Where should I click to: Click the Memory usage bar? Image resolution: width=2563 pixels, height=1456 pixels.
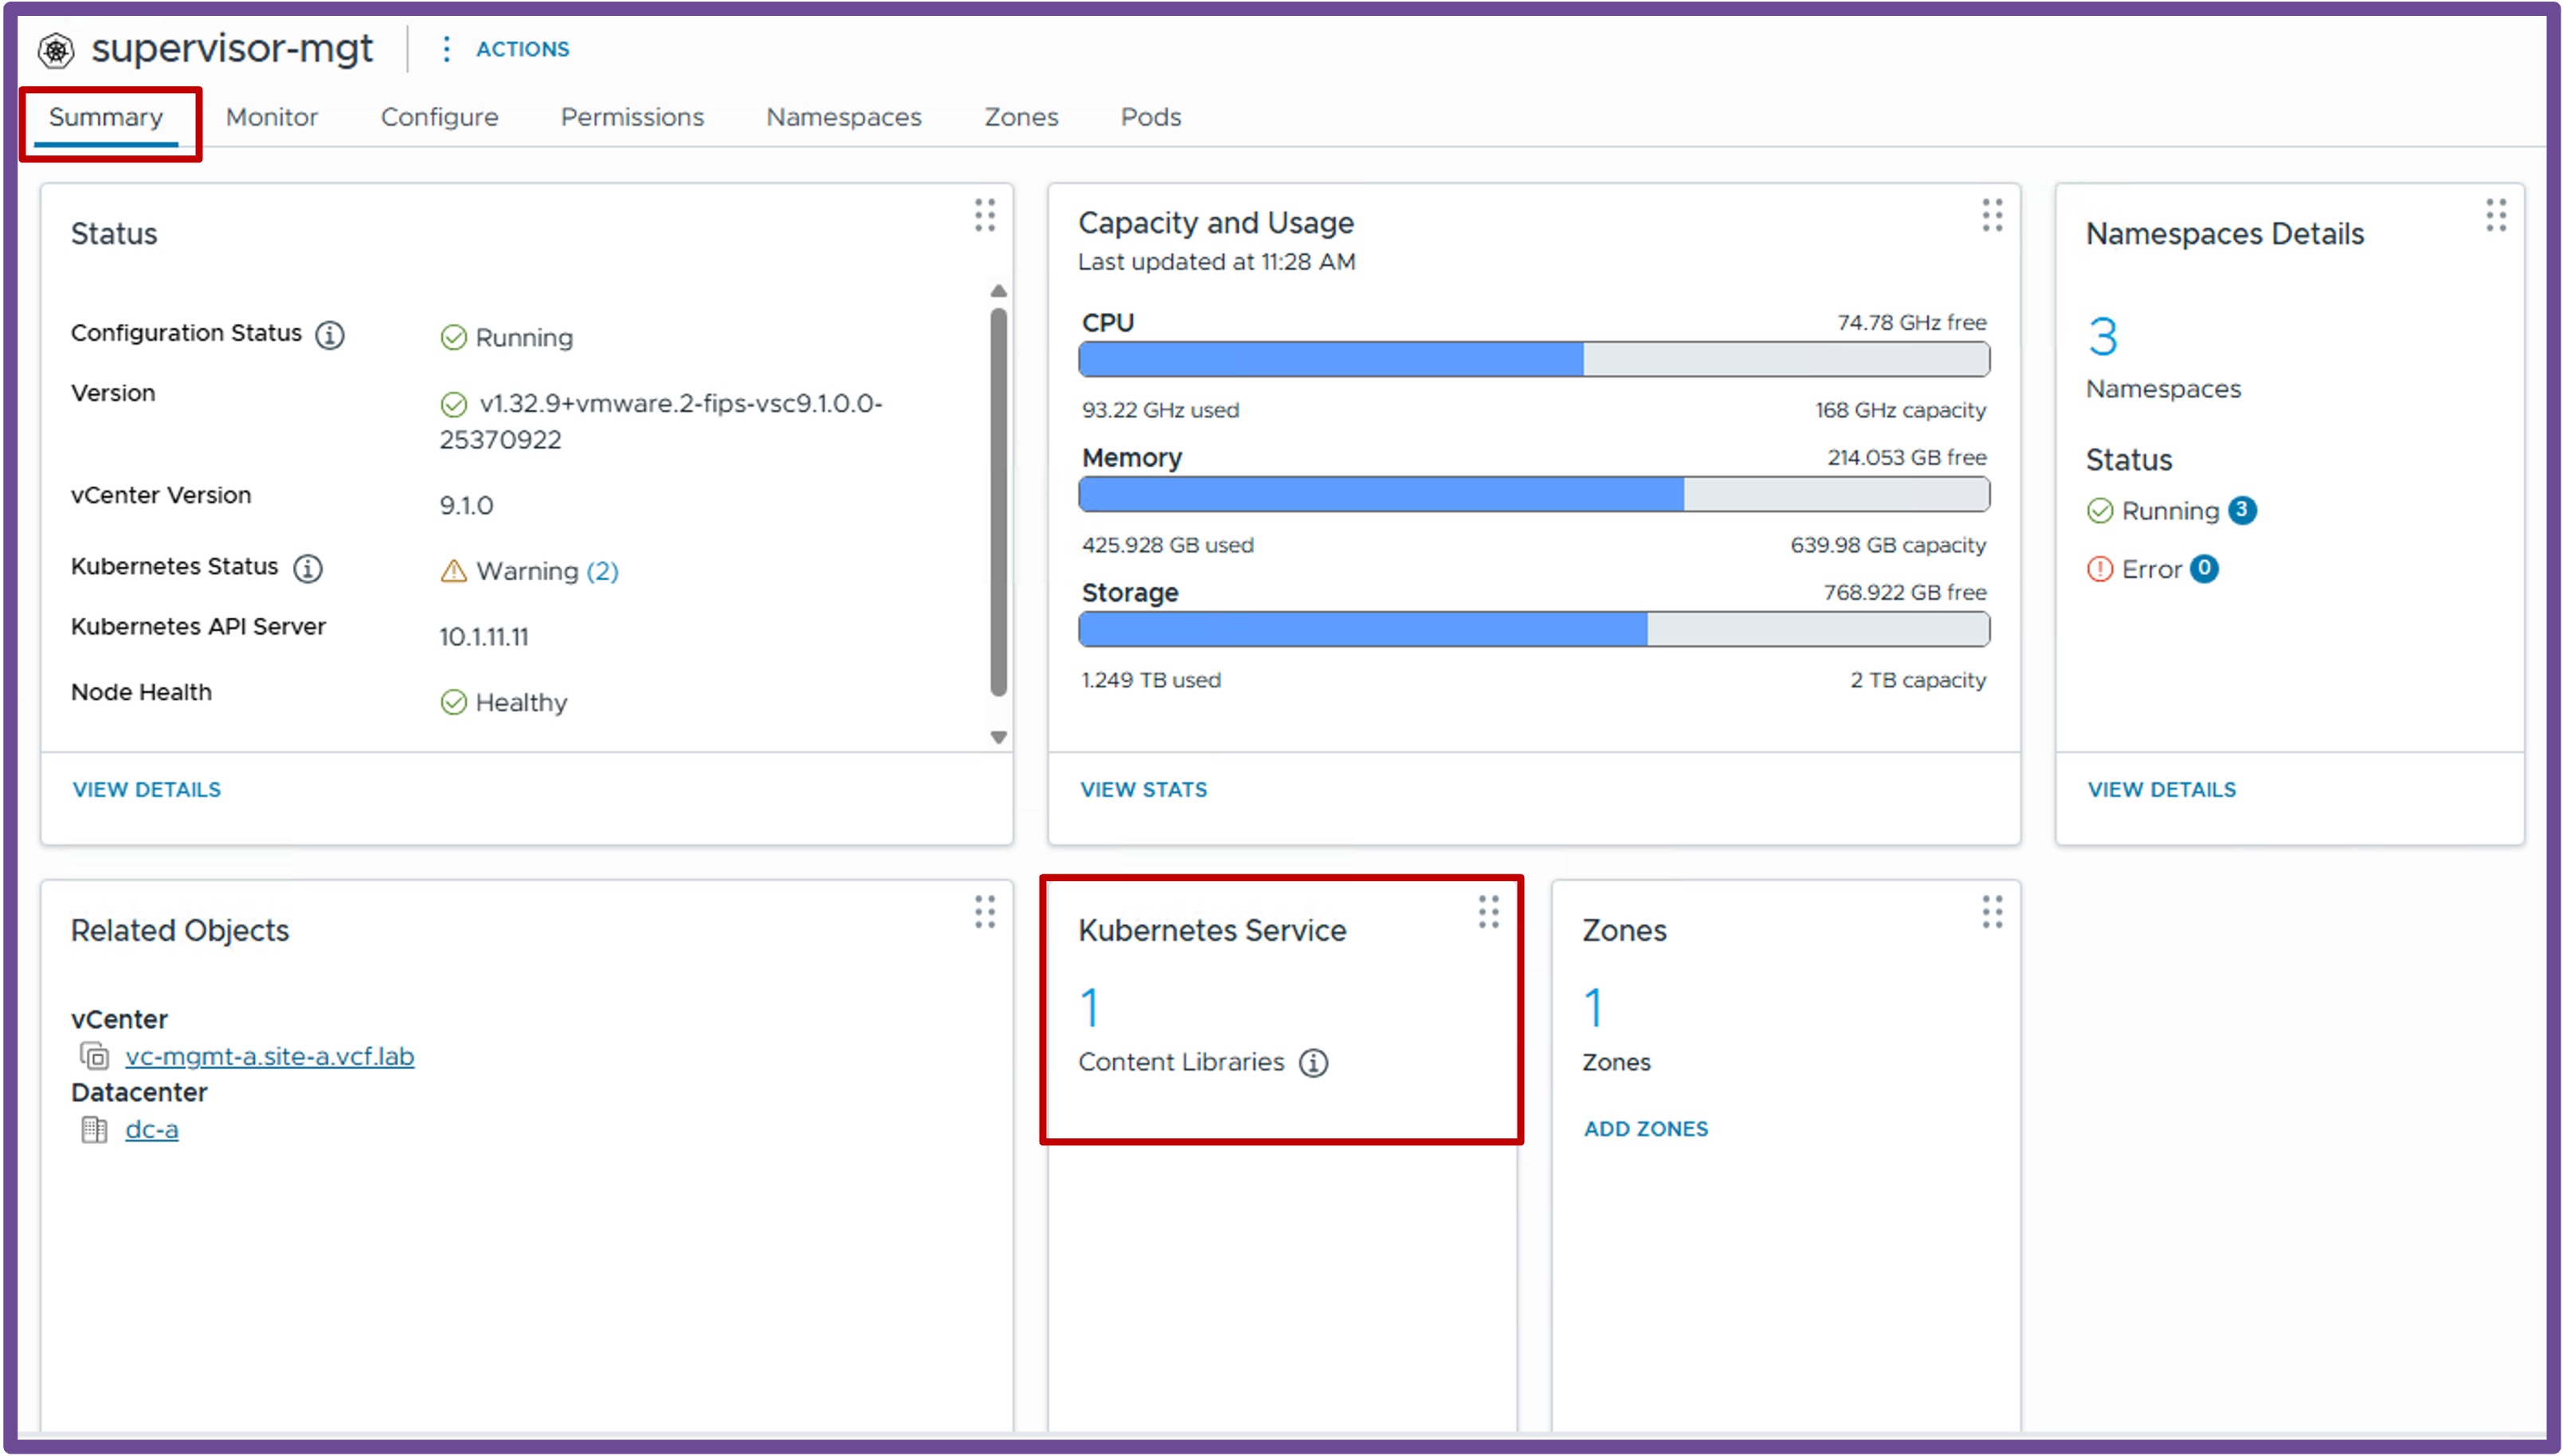coord(1534,494)
